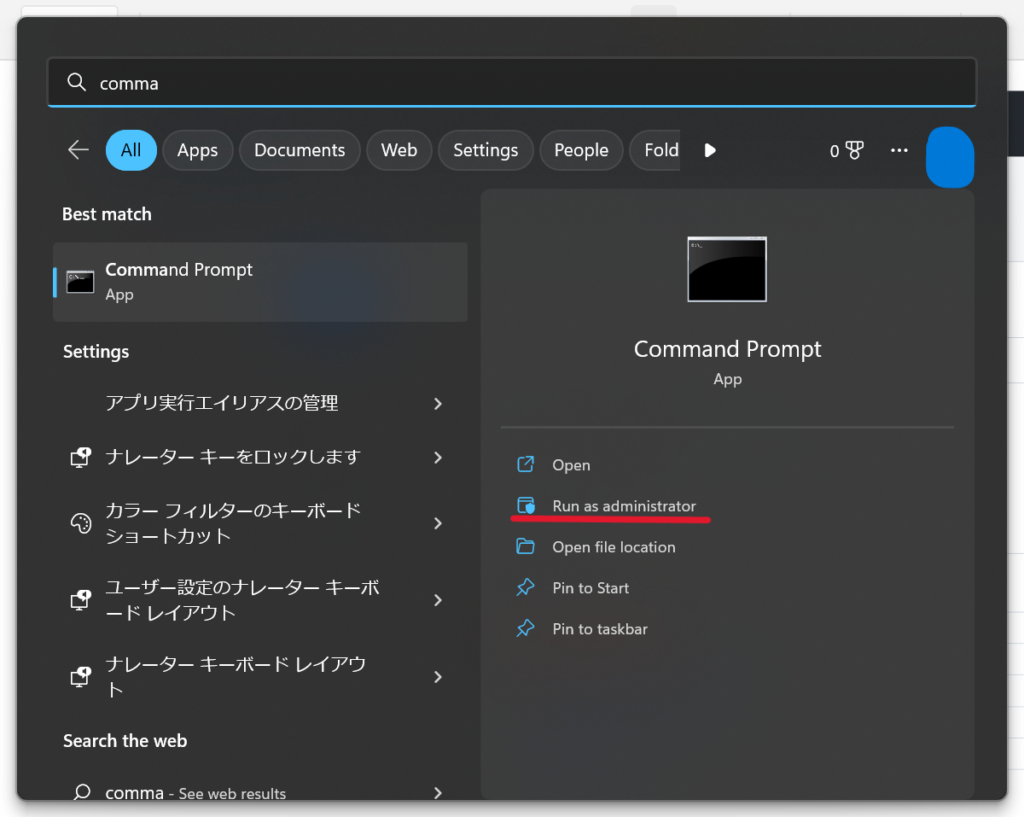Open the ユーザー設定のナレーター キーボード レイアウト result
The height and width of the screenshot is (817, 1024).
point(260,600)
